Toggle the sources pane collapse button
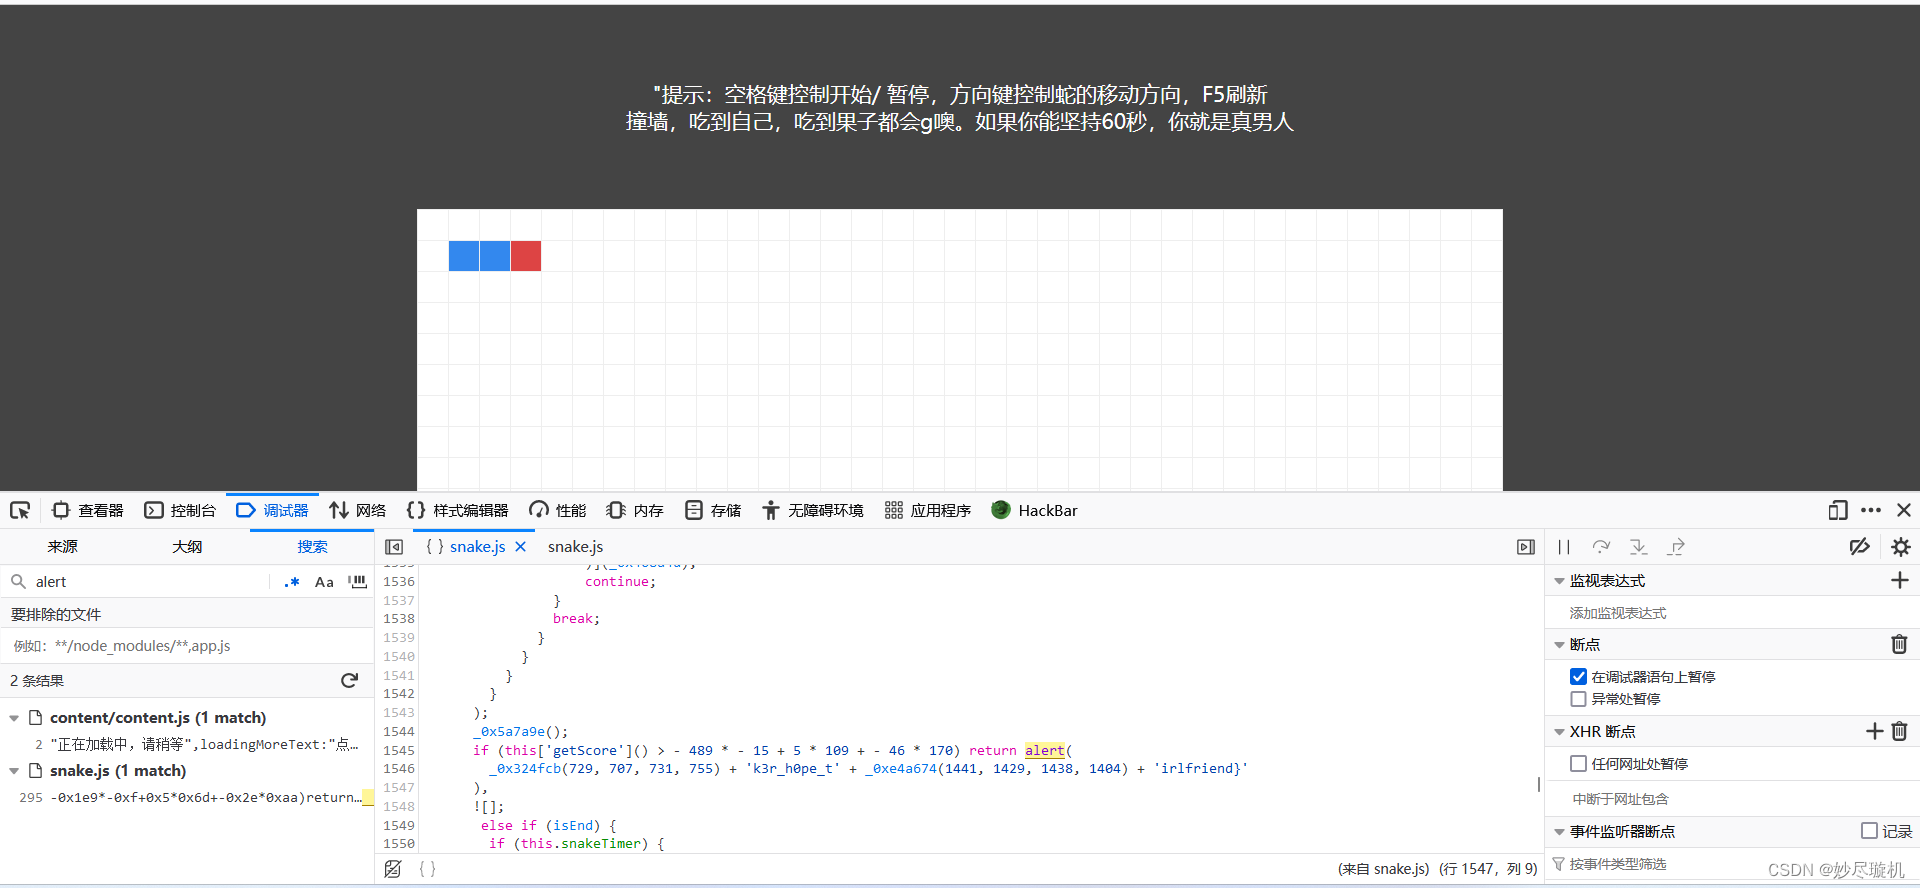This screenshot has width=1920, height=888. [394, 547]
